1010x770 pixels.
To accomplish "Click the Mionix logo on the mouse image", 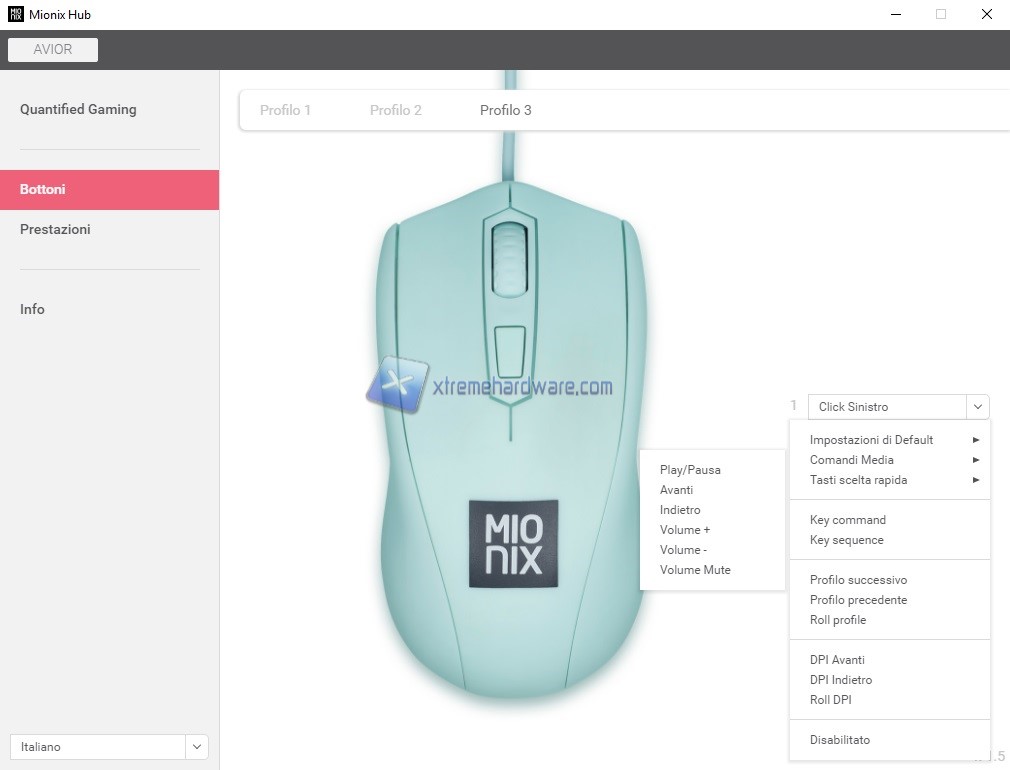I will [513, 544].
